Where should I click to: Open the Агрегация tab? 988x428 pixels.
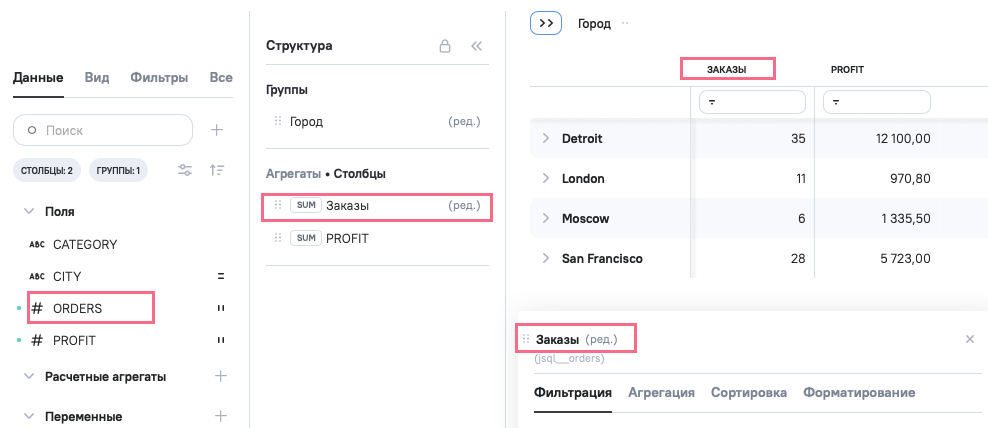[662, 393]
